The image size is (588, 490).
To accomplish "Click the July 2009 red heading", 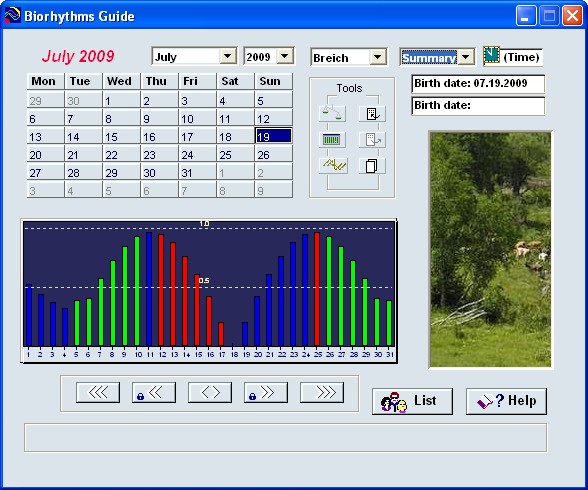I will (x=78, y=56).
